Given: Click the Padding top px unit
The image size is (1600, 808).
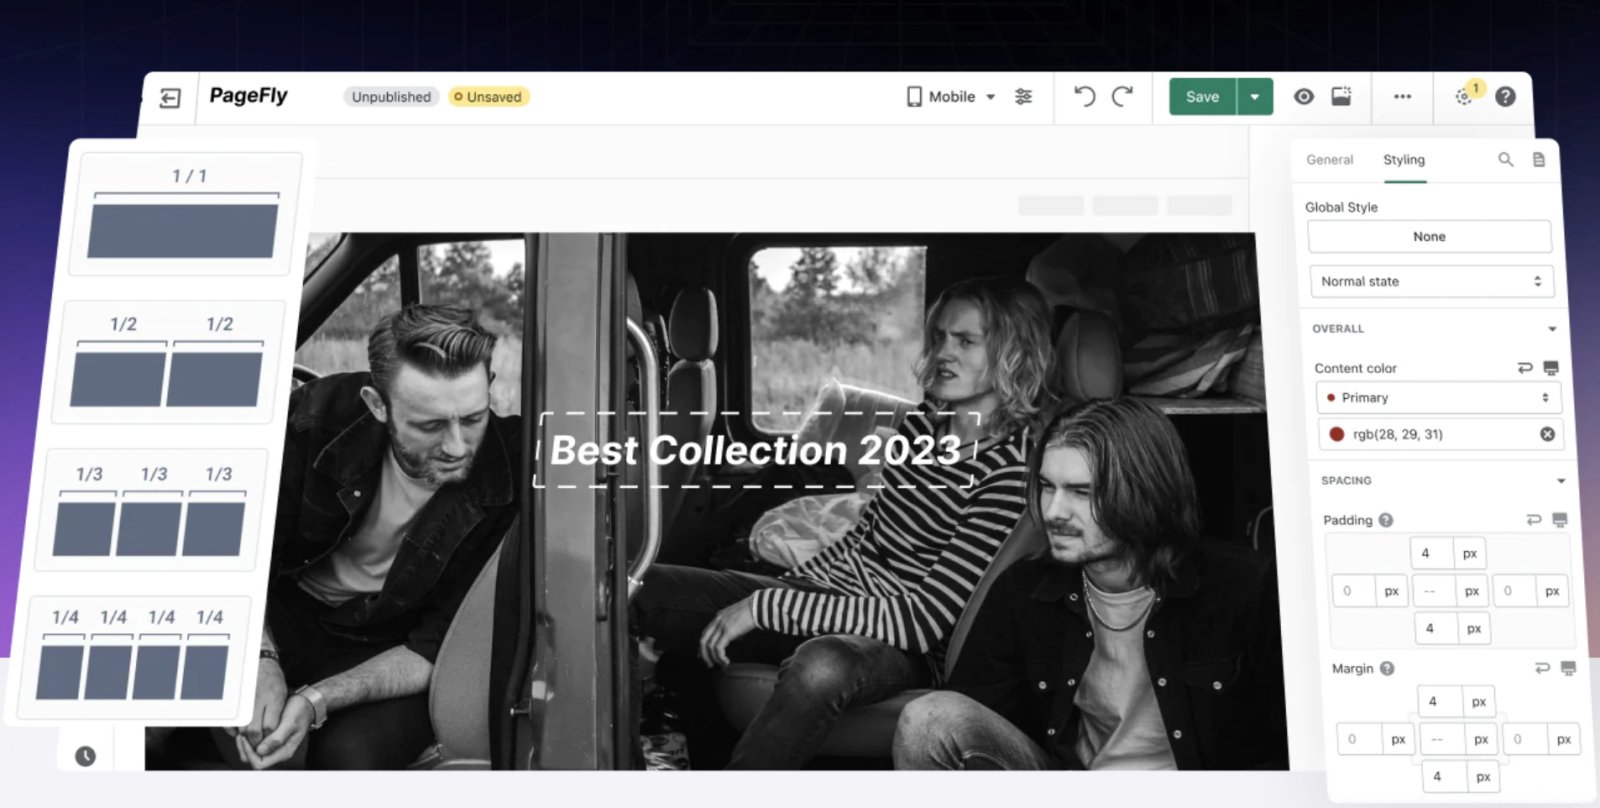Looking at the screenshot, I should (x=1470, y=553).
